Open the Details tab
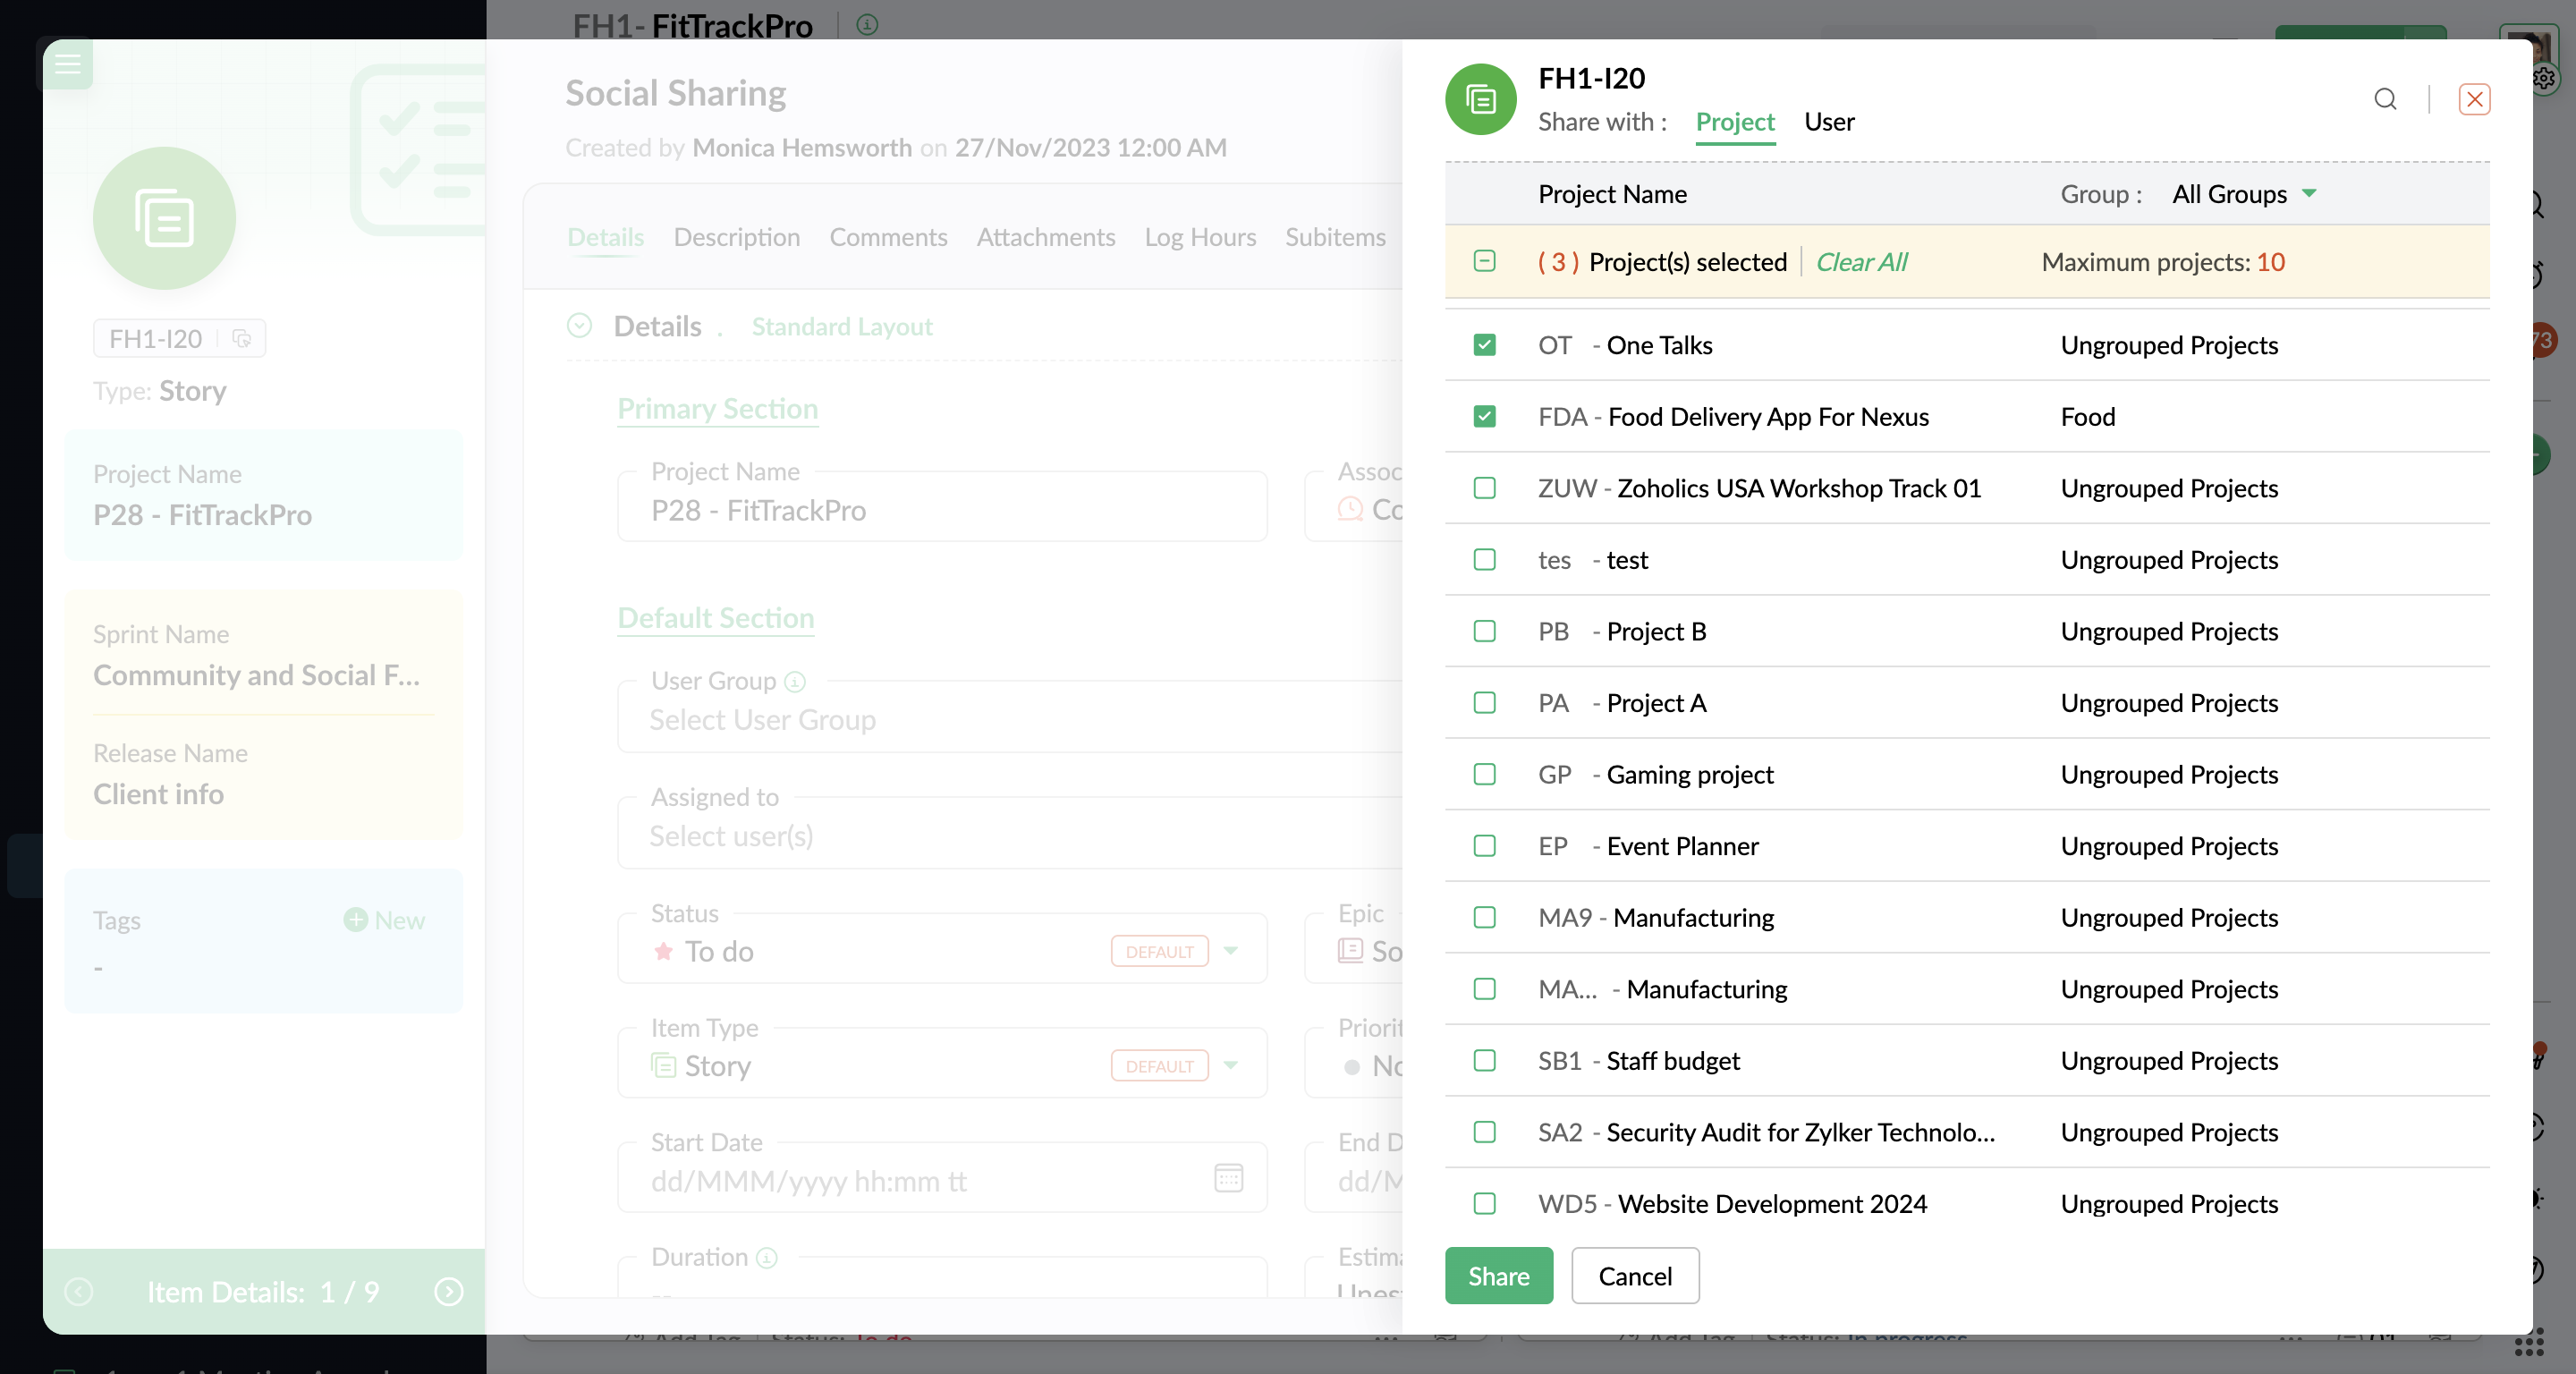The image size is (2576, 1374). click(605, 237)
